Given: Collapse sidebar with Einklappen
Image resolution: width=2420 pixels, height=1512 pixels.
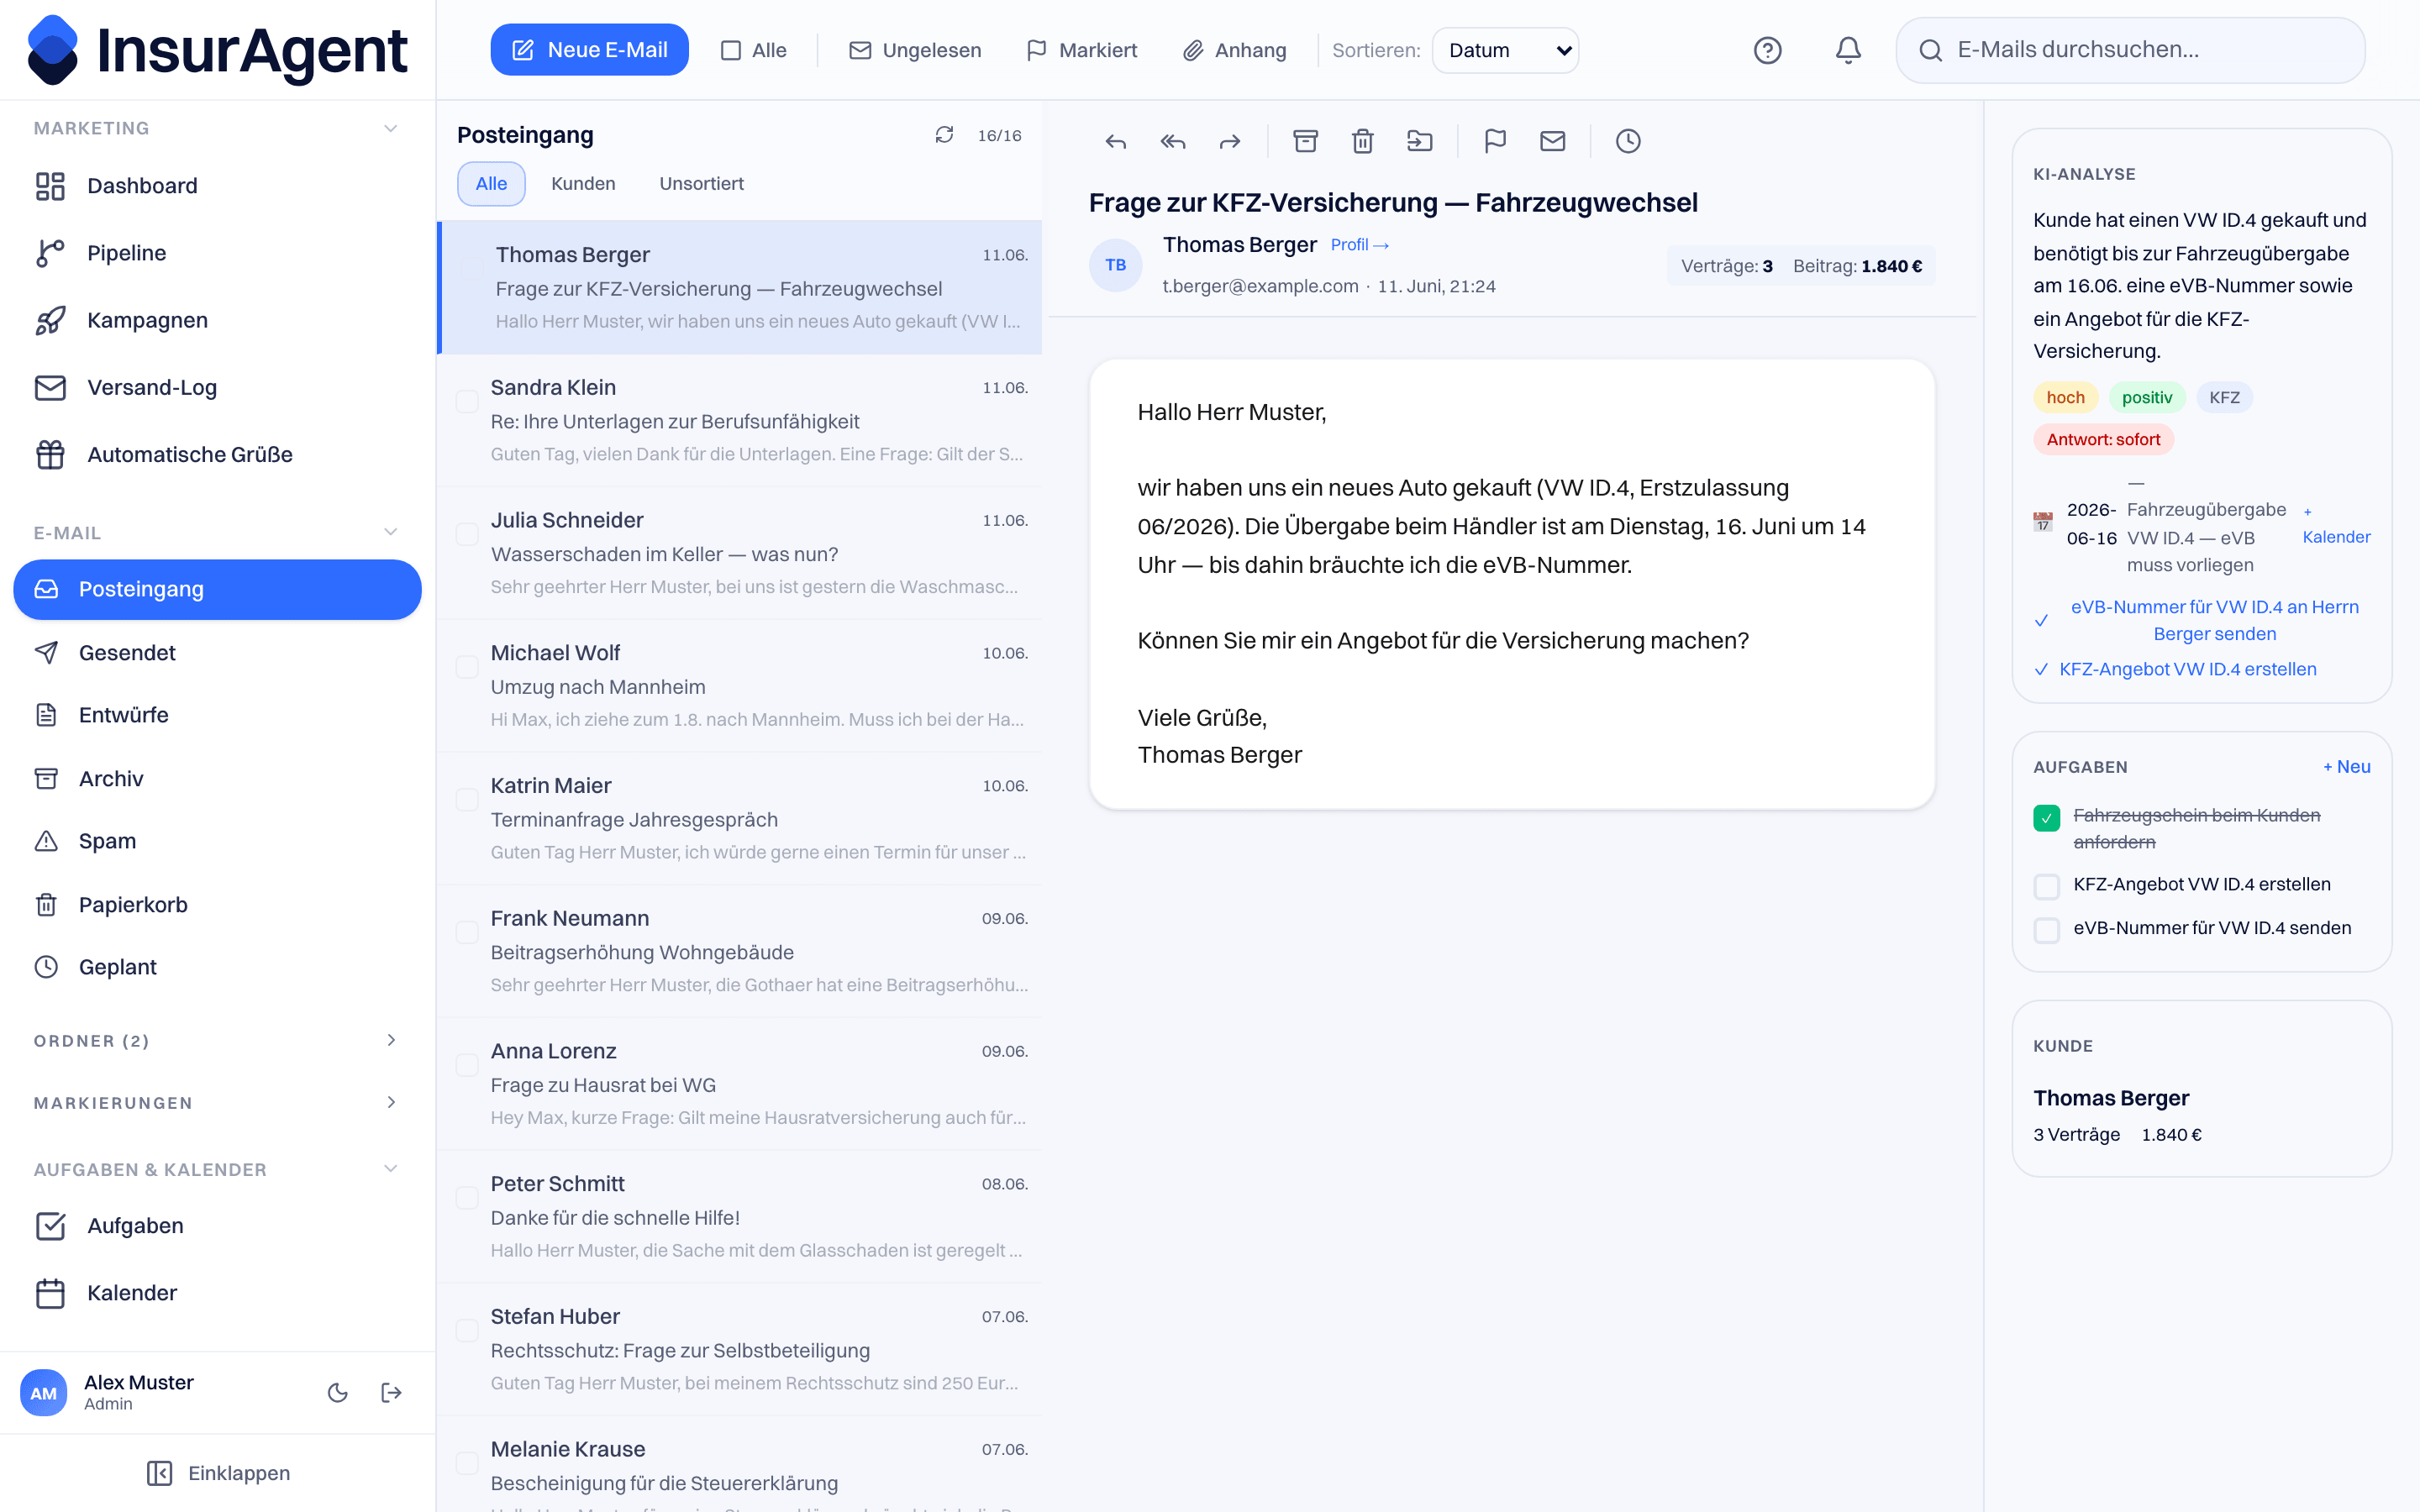Looking at the screenshot, I should pyautogui.click(x=218, y=1473).
